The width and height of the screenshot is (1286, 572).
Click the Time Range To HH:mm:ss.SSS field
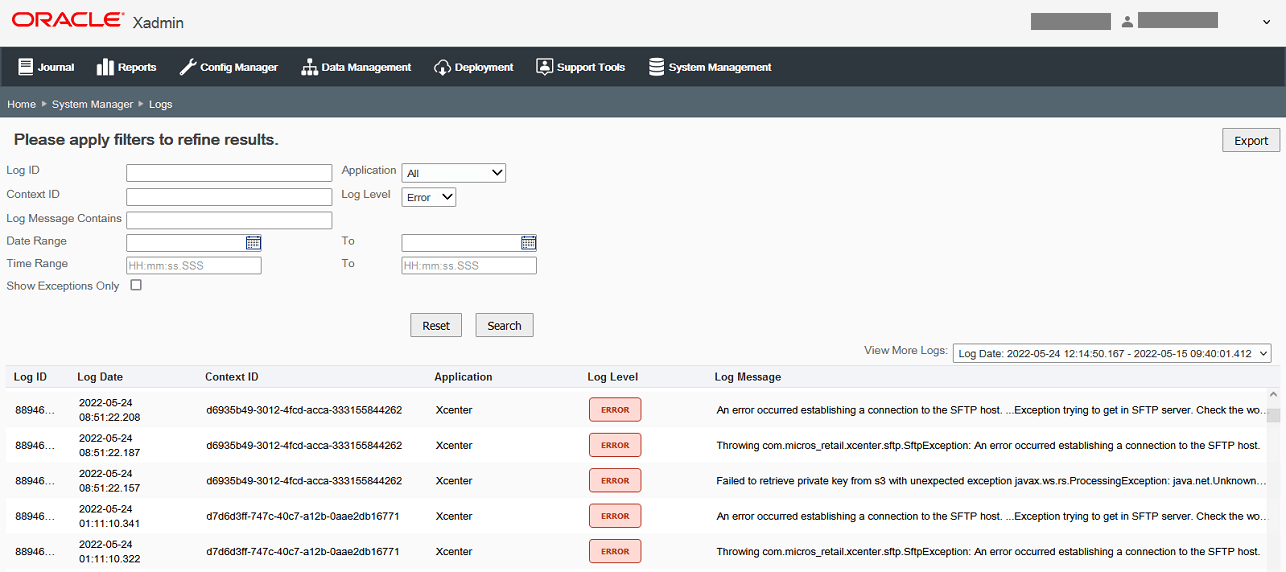pos(469,265)
